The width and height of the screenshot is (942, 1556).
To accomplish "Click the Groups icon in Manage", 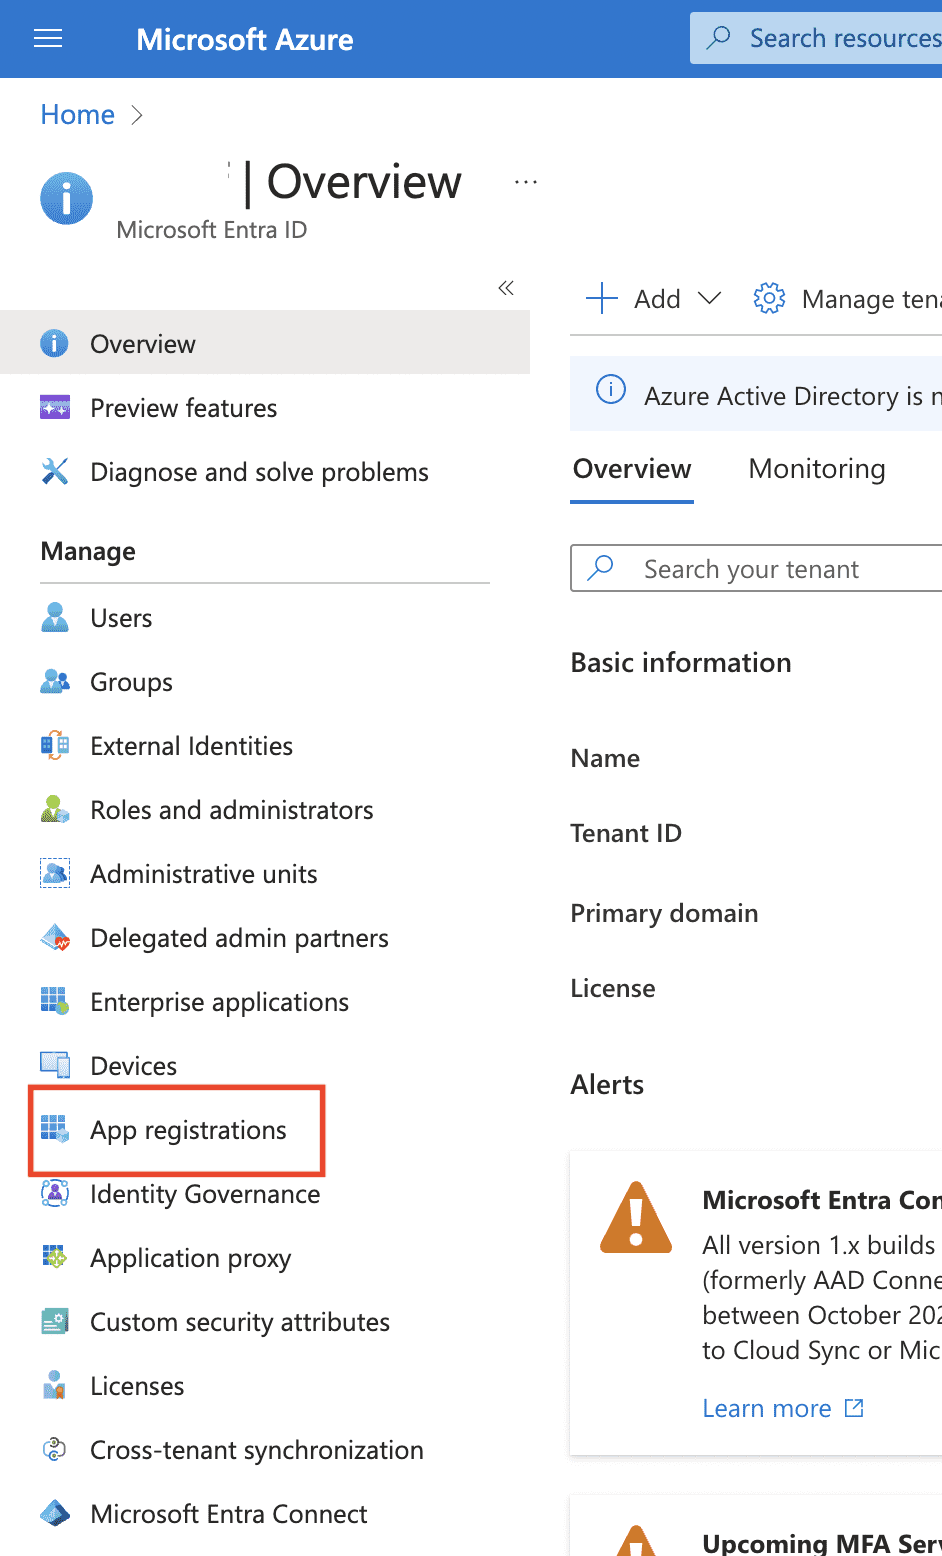I will click(55, 682).
